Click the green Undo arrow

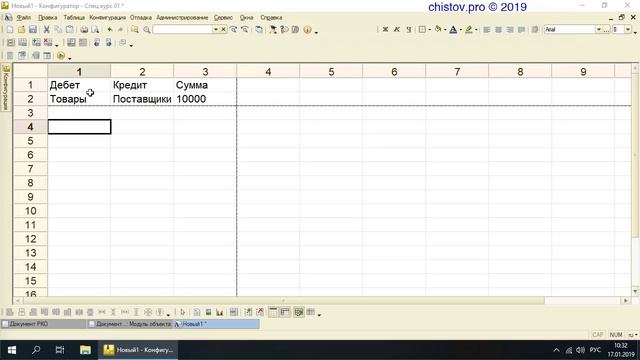point(110,29)
